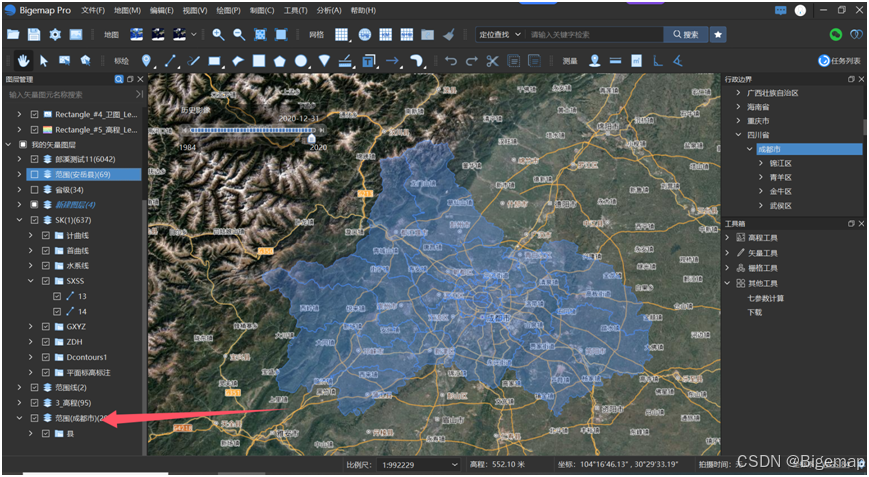Click the globe grid icon
This screenshot has width=869, height=477.
365,34
